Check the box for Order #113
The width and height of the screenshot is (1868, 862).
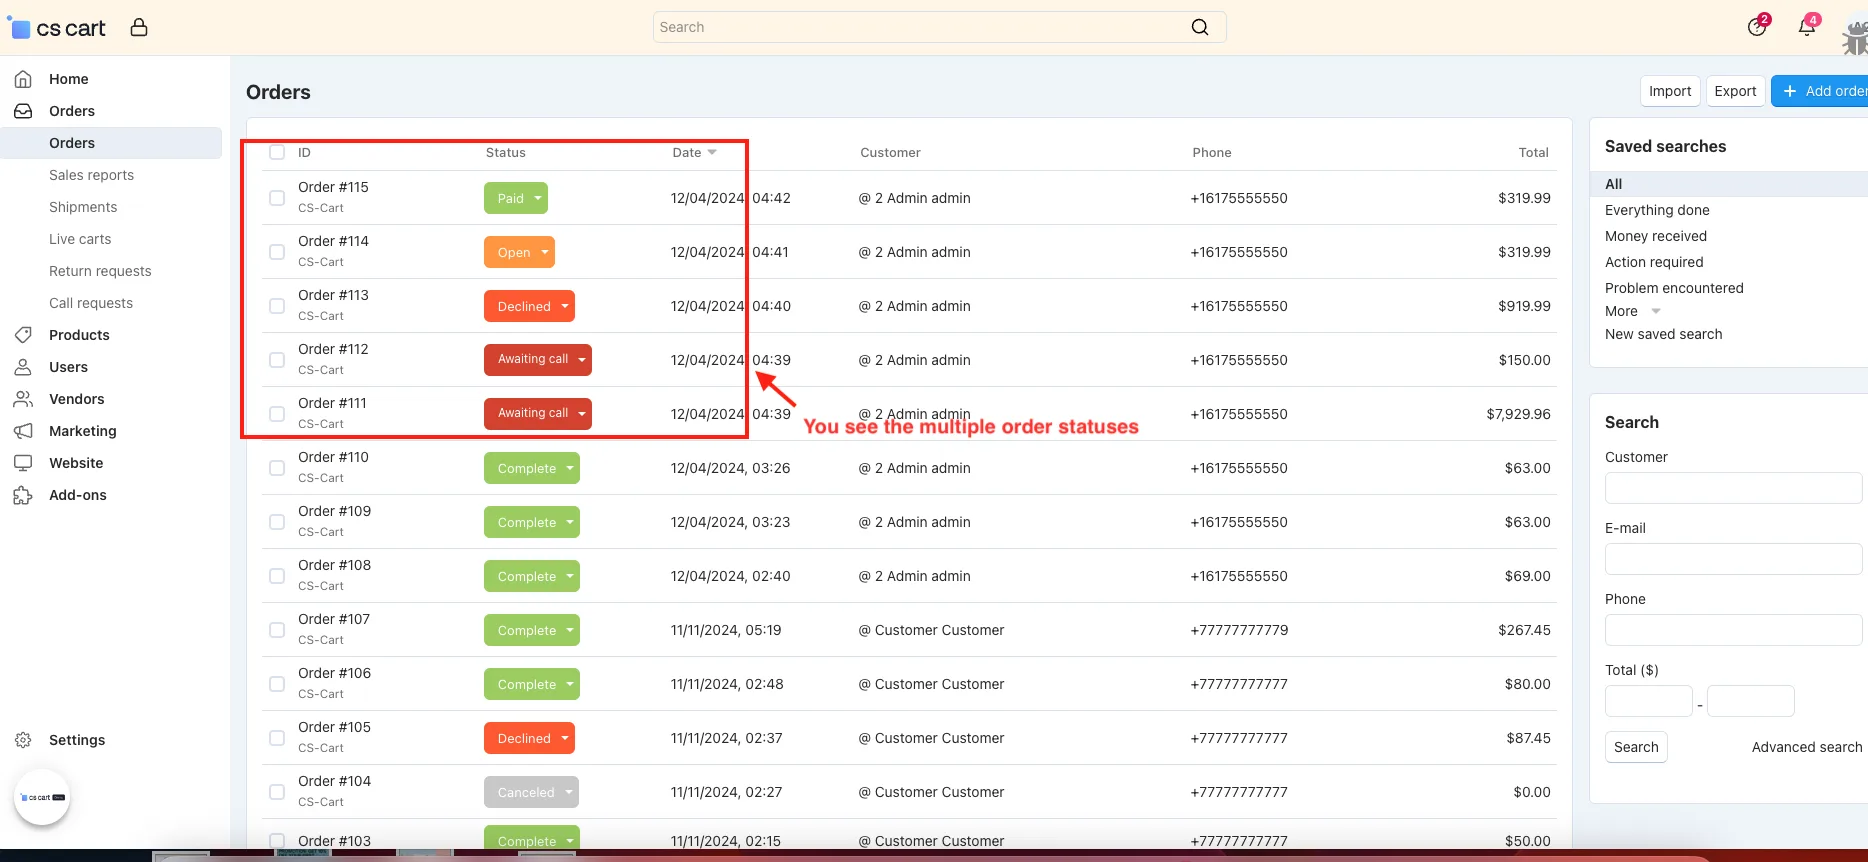point(277,306)
